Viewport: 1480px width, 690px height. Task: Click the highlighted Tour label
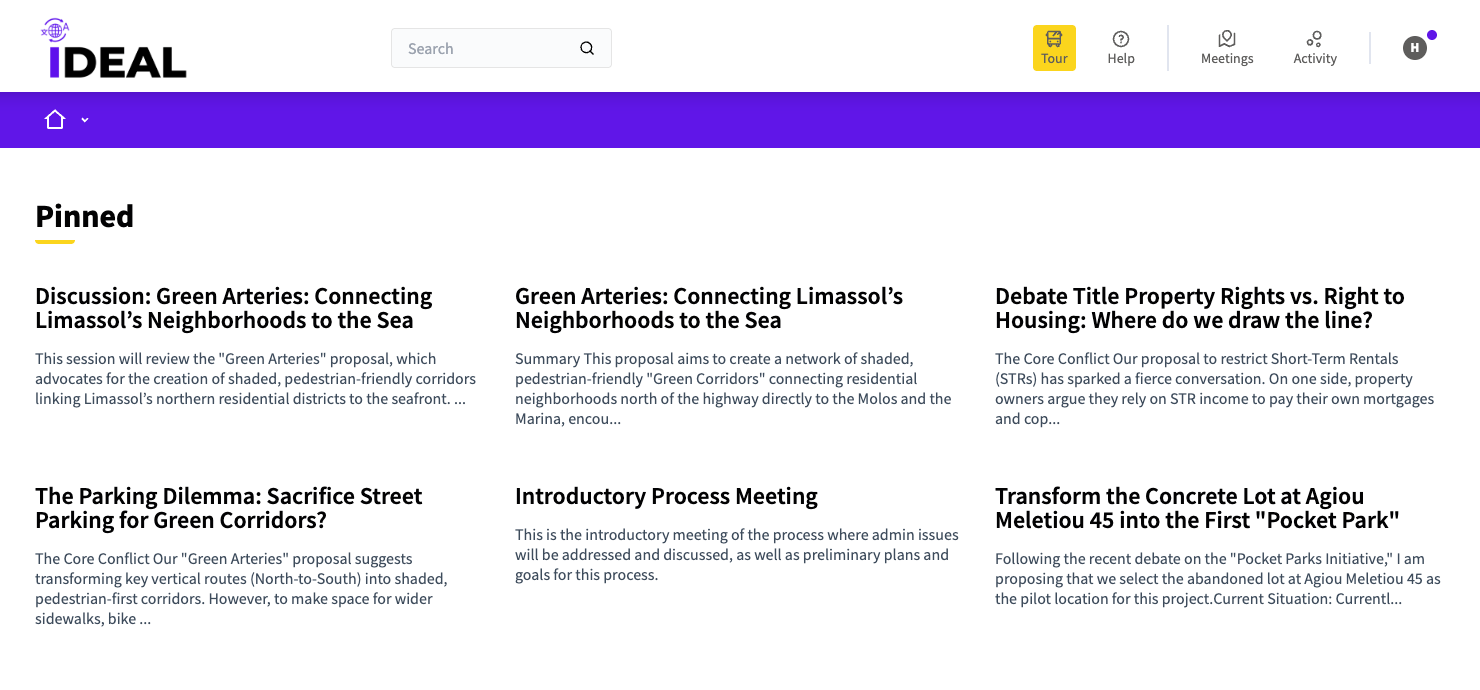click(1054, 58)
